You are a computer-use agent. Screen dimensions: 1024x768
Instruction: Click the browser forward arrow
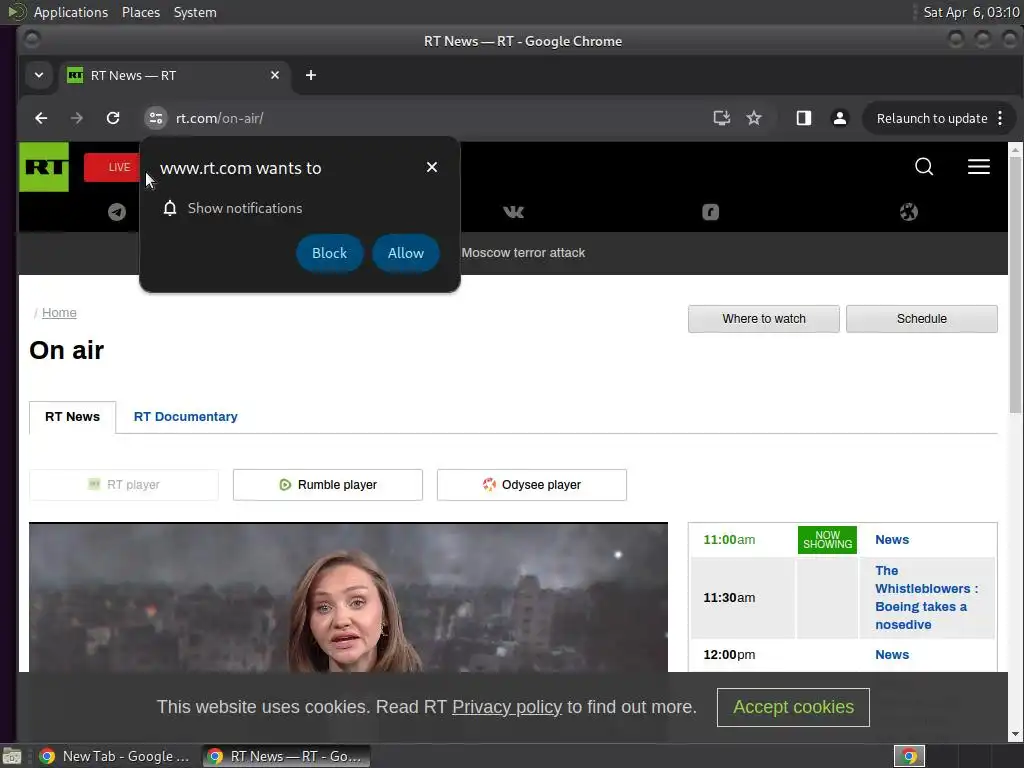point(76,118)
